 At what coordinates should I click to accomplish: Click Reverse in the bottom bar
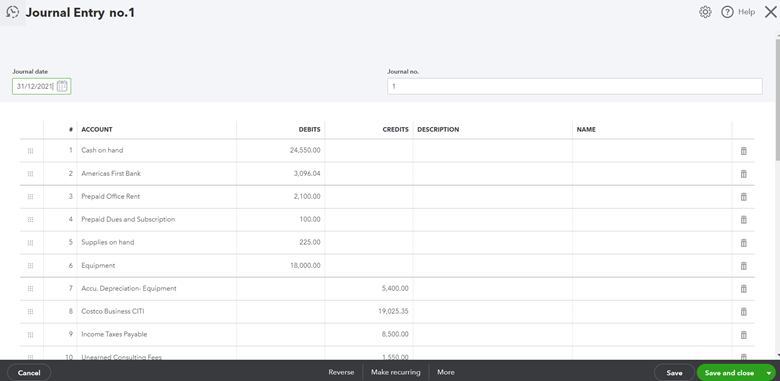(x=341, y=372)
